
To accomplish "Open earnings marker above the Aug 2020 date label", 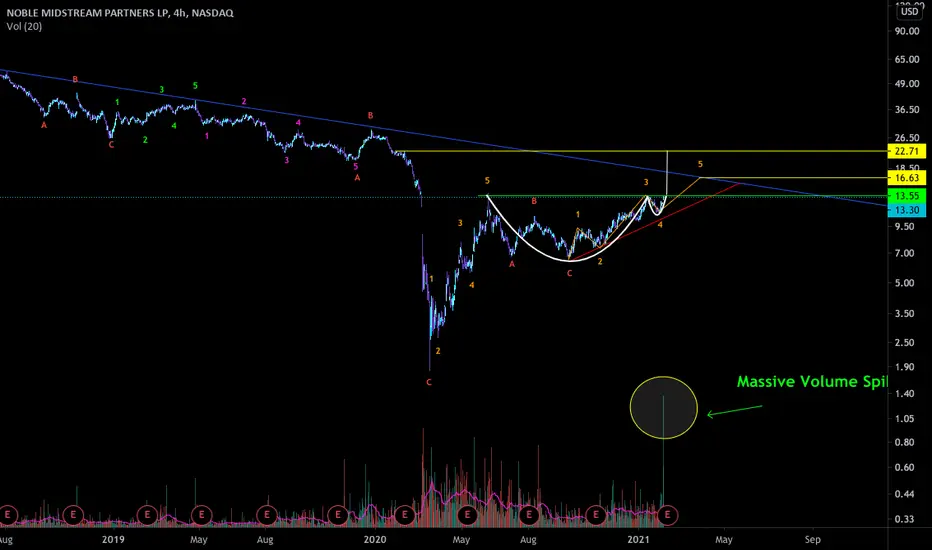I will (x=528, y=514).
